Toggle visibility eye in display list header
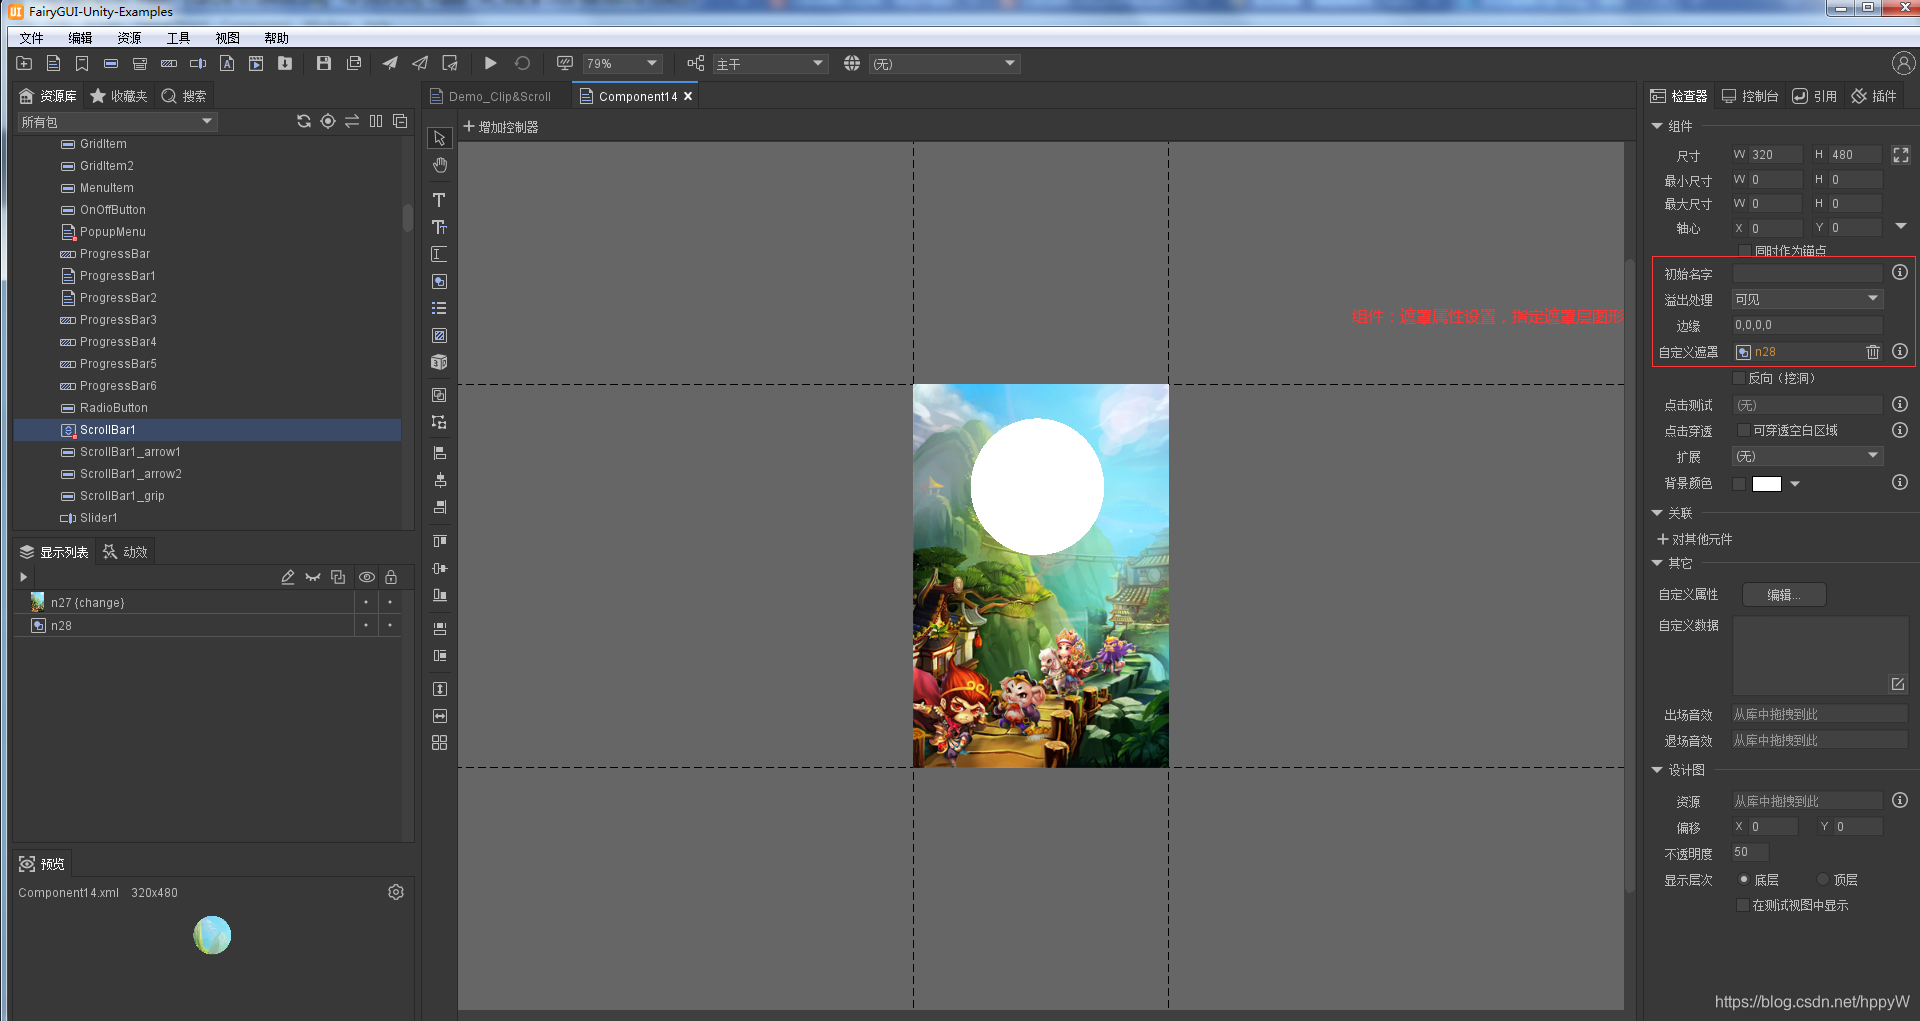Viewport: 1920px width, 1021px height. (367, 577)
